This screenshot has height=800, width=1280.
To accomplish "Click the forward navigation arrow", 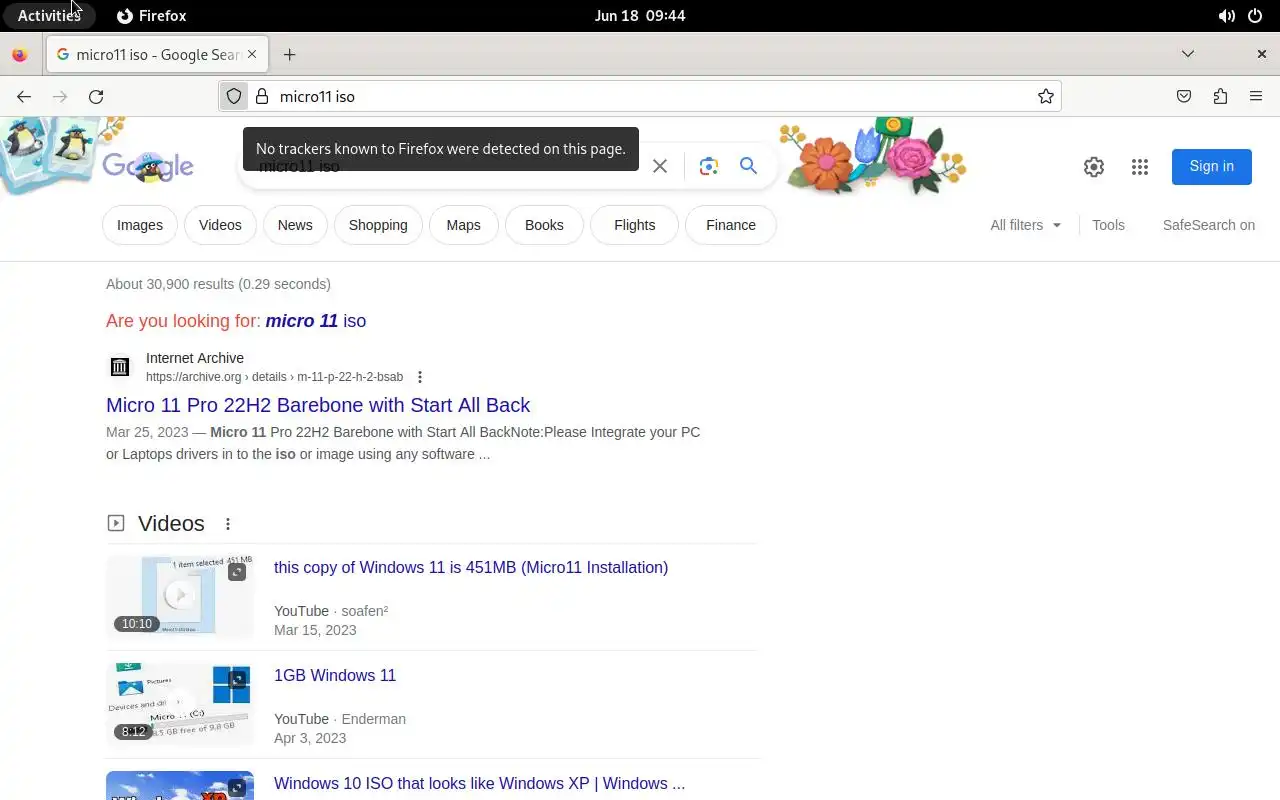I will coord(60,96).
